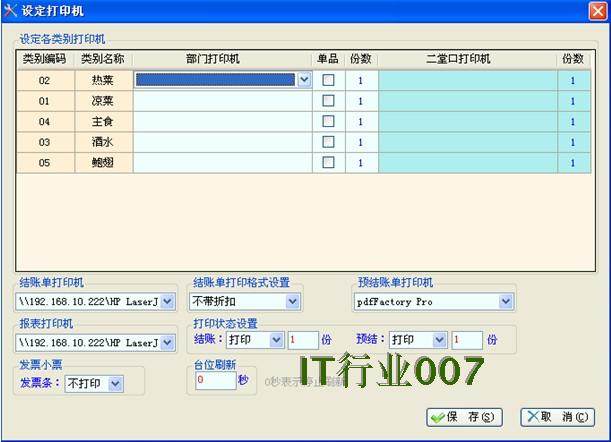
Task: Select the 主食 category name cell
Action: point(103,122)
